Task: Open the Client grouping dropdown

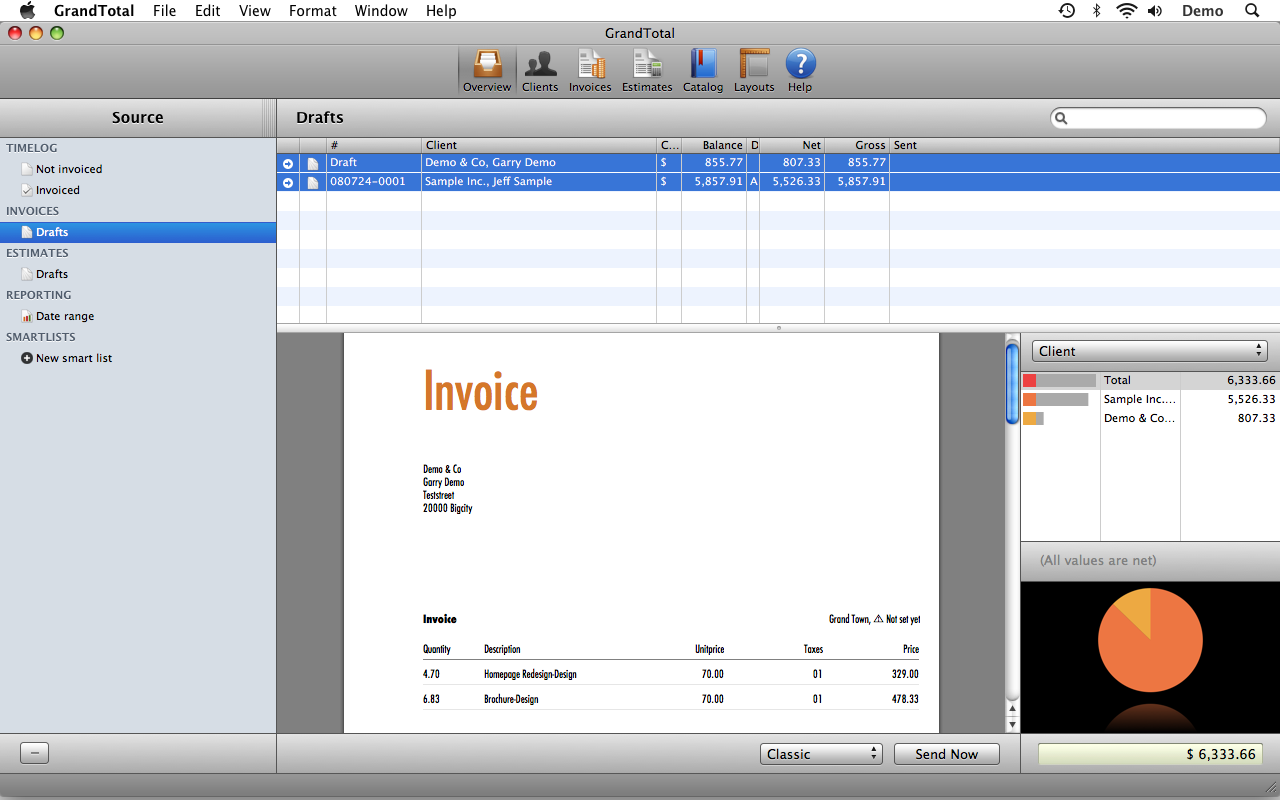Action: point(1149,351)
